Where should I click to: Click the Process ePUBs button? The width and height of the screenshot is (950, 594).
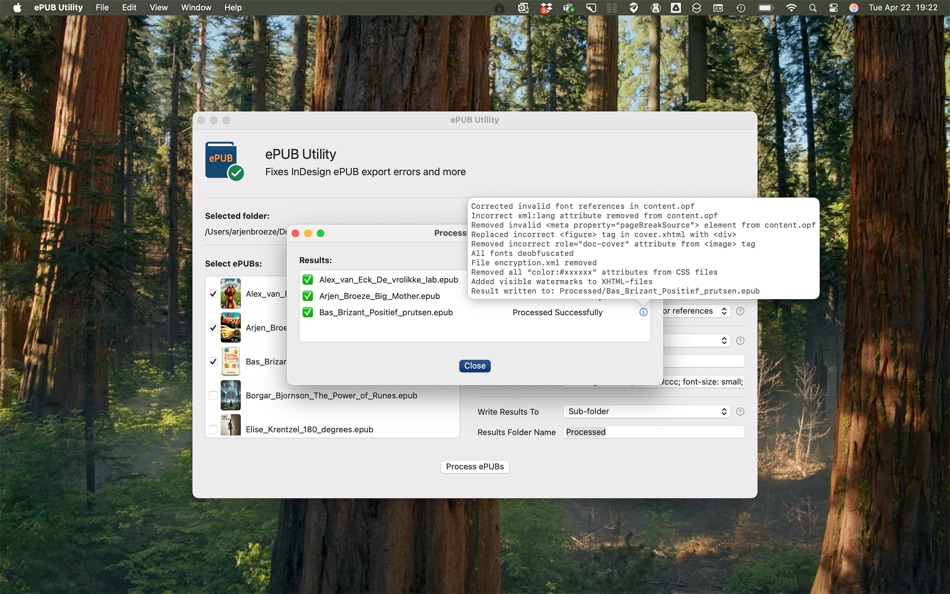coord(474,467)
